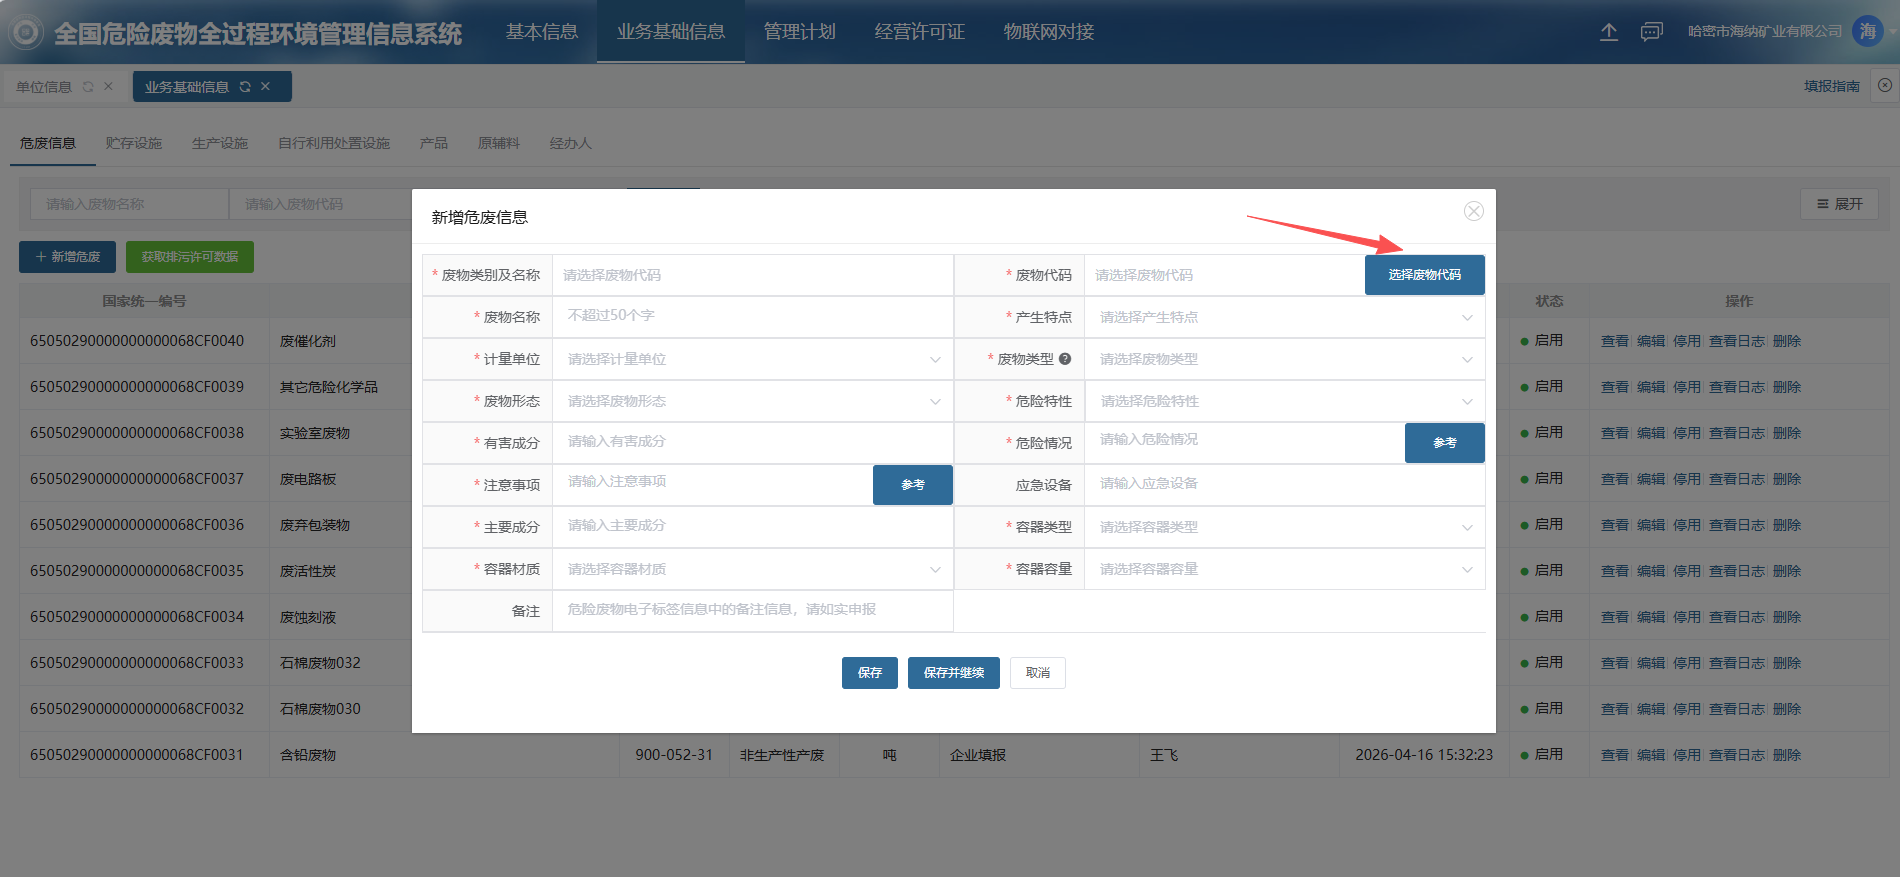
Task: Click the circled close icon beside 填报指南
Action: pyautogui.click(x=1884, y=86)
